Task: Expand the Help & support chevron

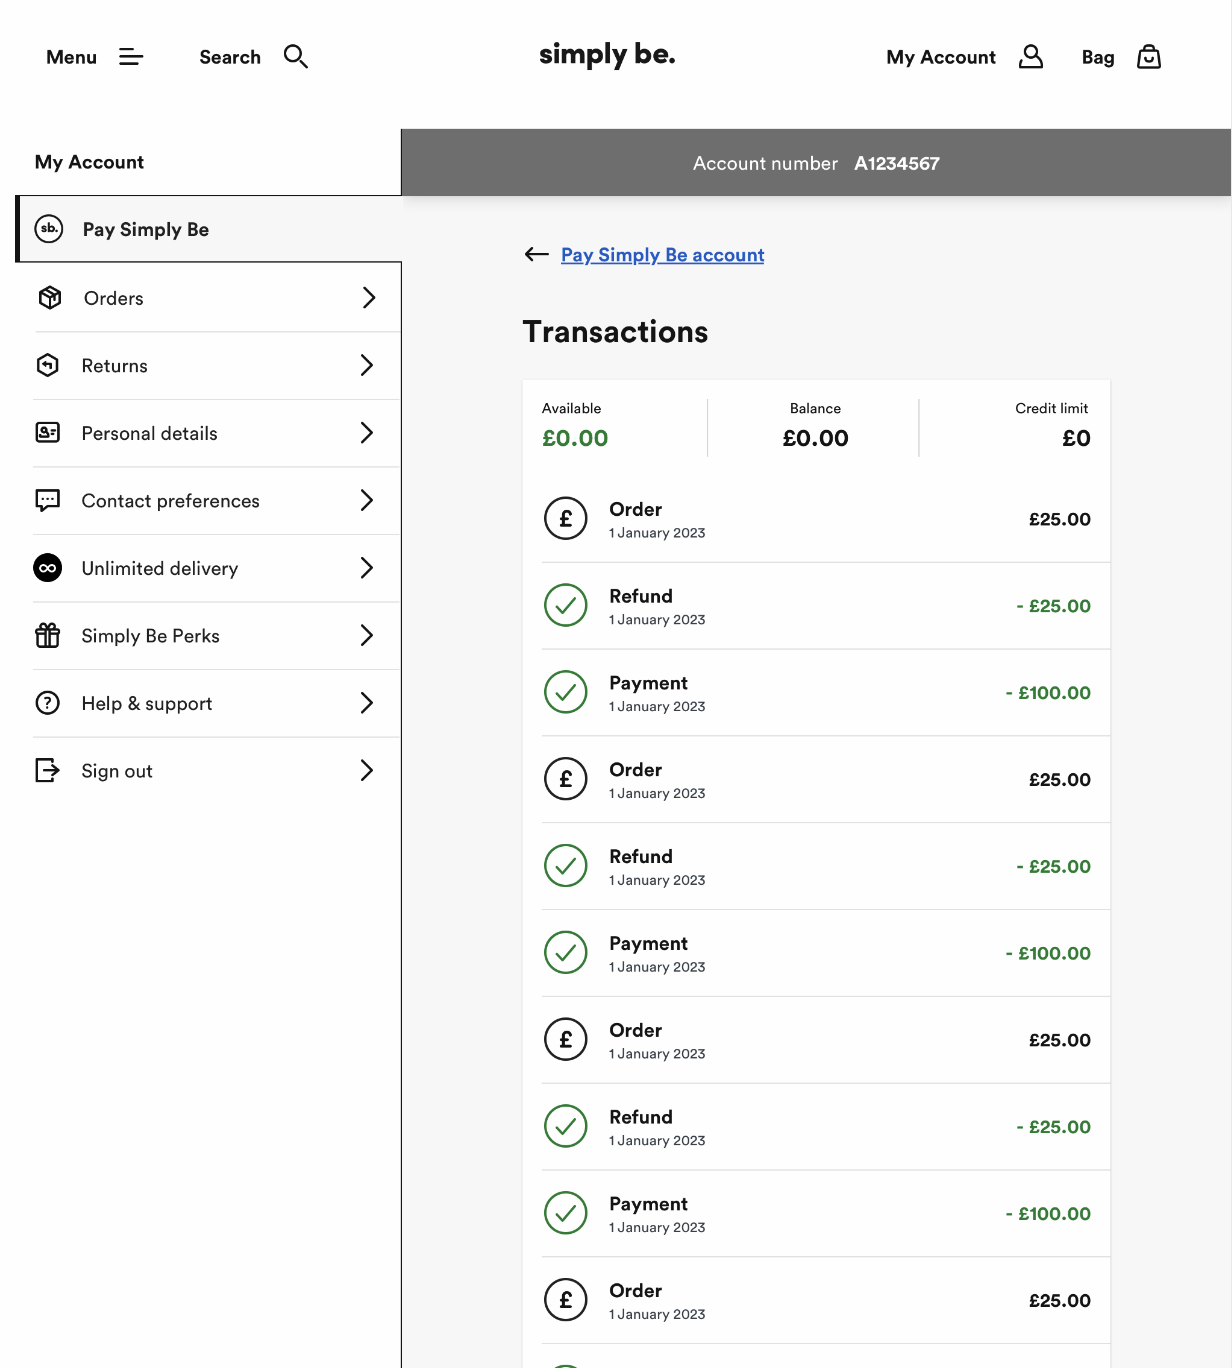Action: (x=367, y=703)
